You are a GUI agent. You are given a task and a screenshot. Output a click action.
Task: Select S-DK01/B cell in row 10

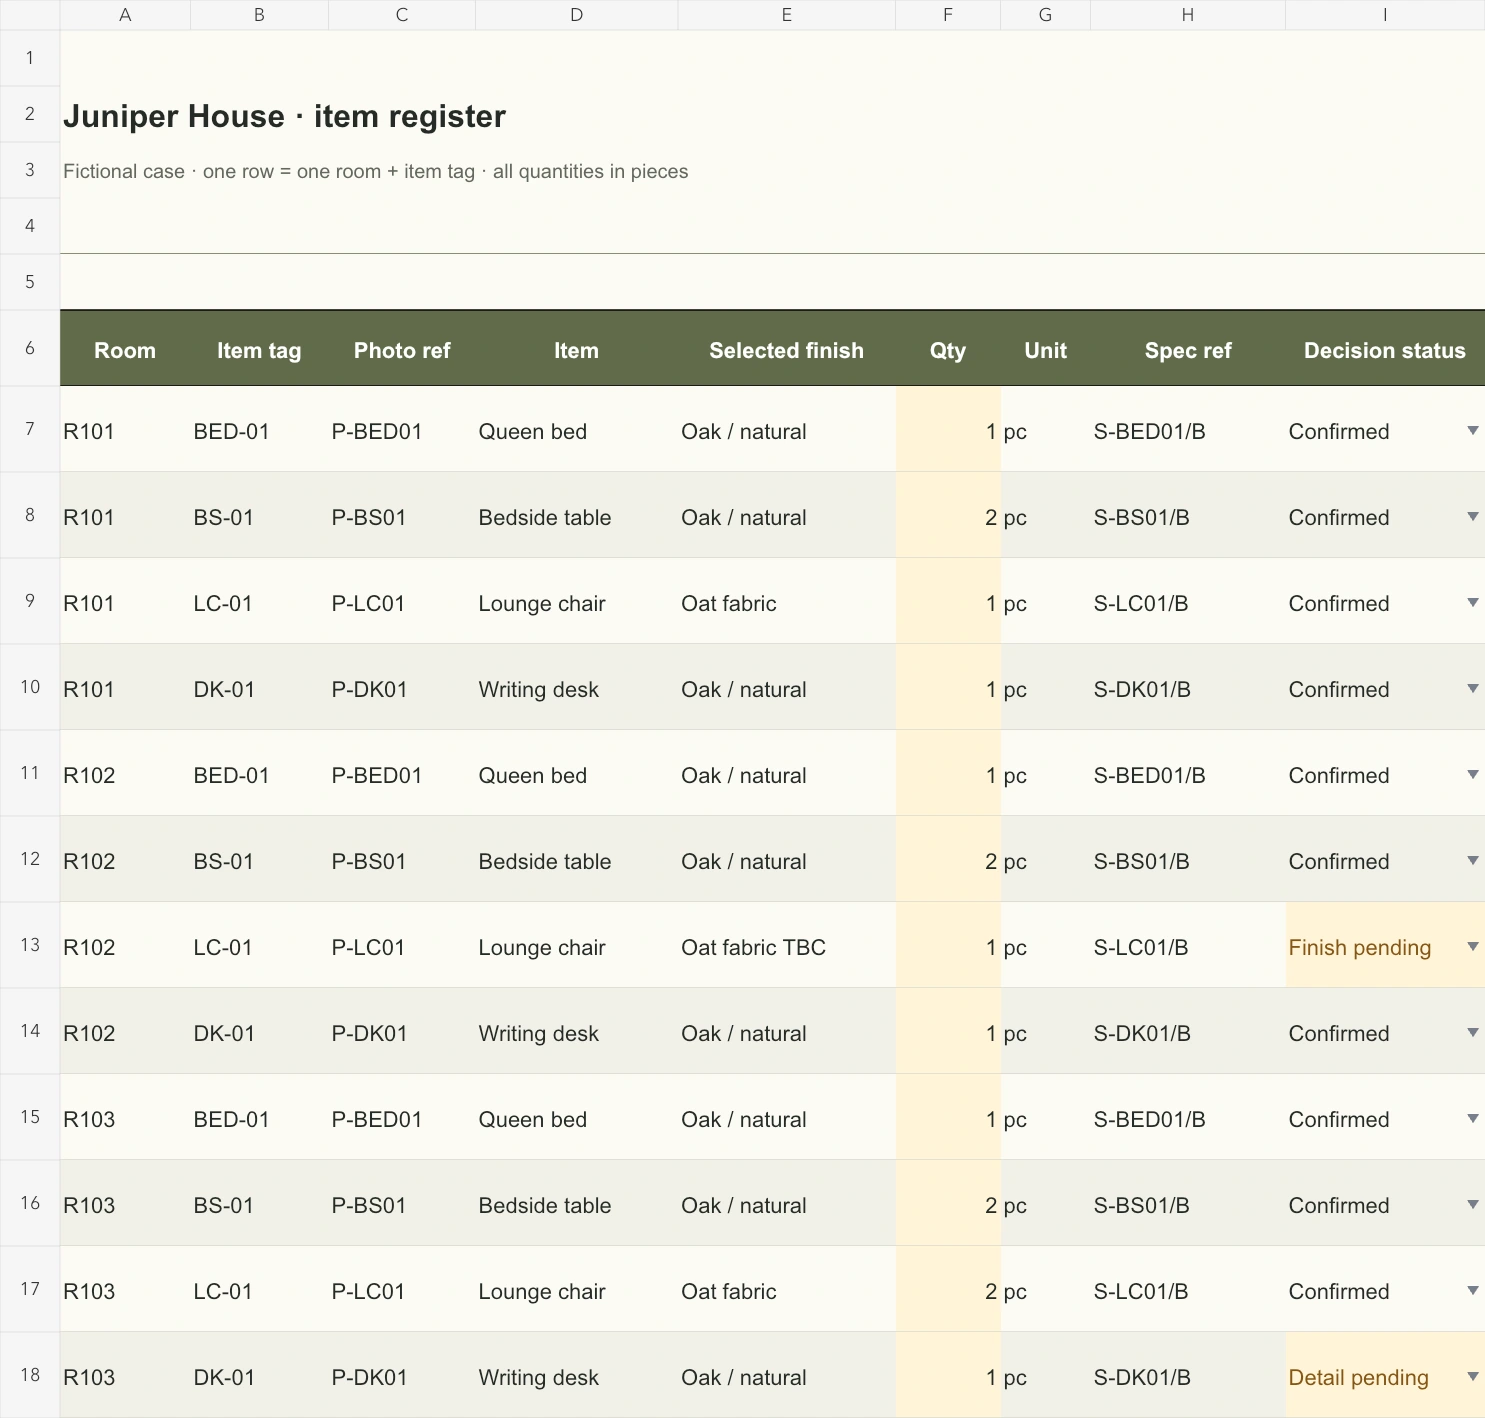pos(1188,687)
